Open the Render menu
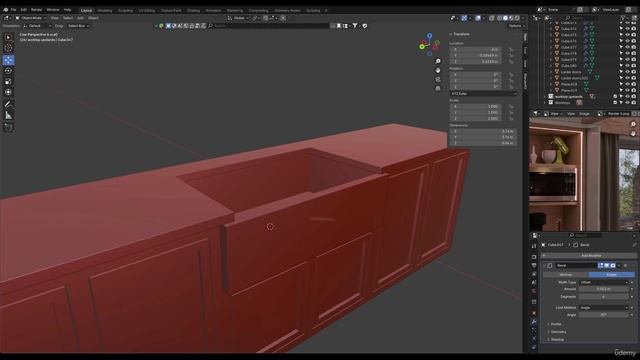Viewport: 640px width, 360px height. (x=36, y=10)
